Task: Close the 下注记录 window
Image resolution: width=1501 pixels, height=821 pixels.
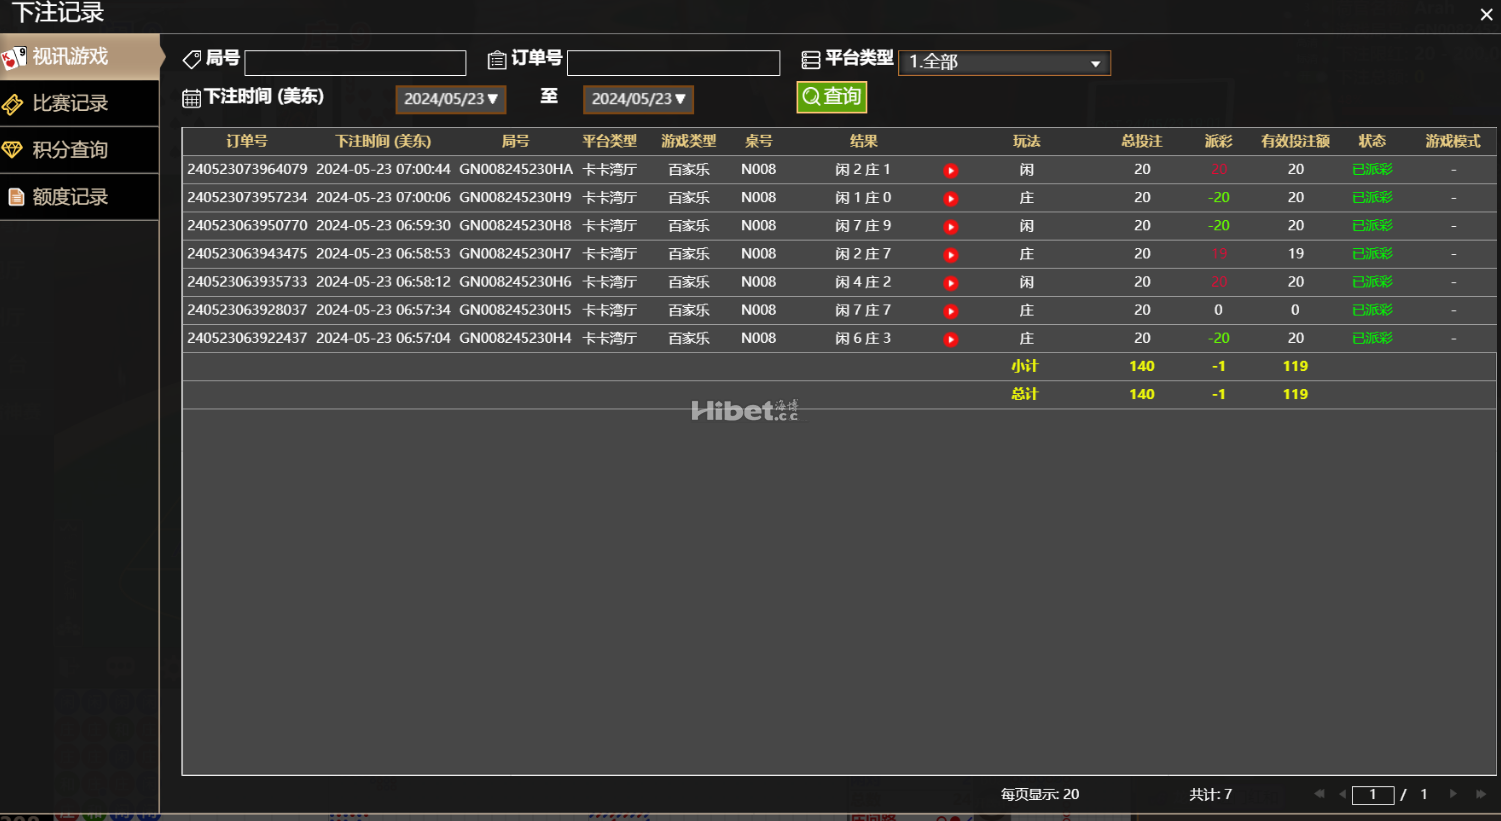Action: [x=1486, y=14]
